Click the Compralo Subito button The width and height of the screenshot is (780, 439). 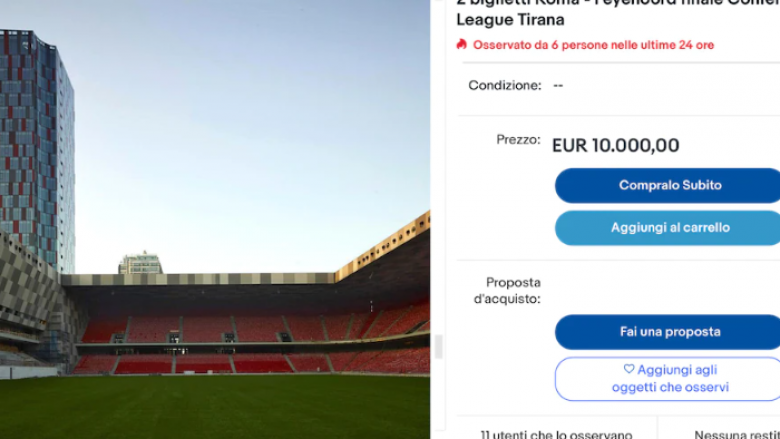pos(668,185)
